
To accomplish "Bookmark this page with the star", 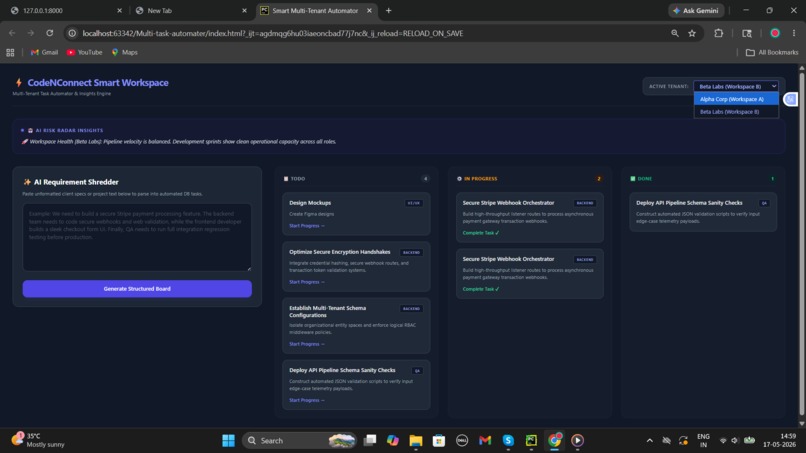I will point(692,33).
